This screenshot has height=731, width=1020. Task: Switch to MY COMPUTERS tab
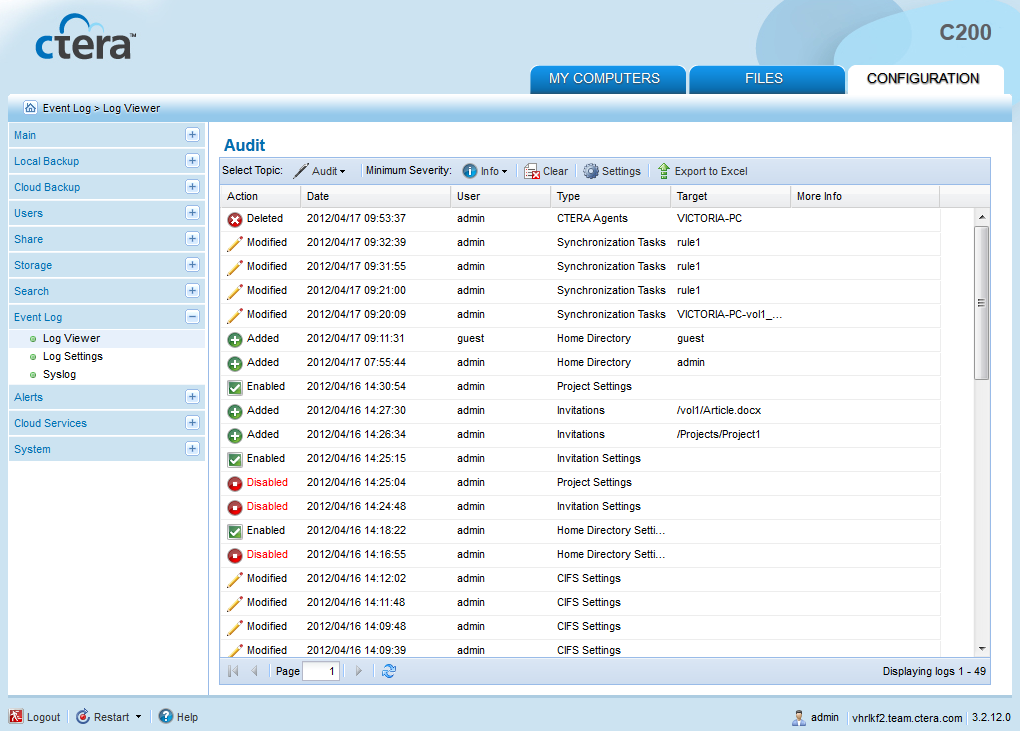[x=608, y=79]
